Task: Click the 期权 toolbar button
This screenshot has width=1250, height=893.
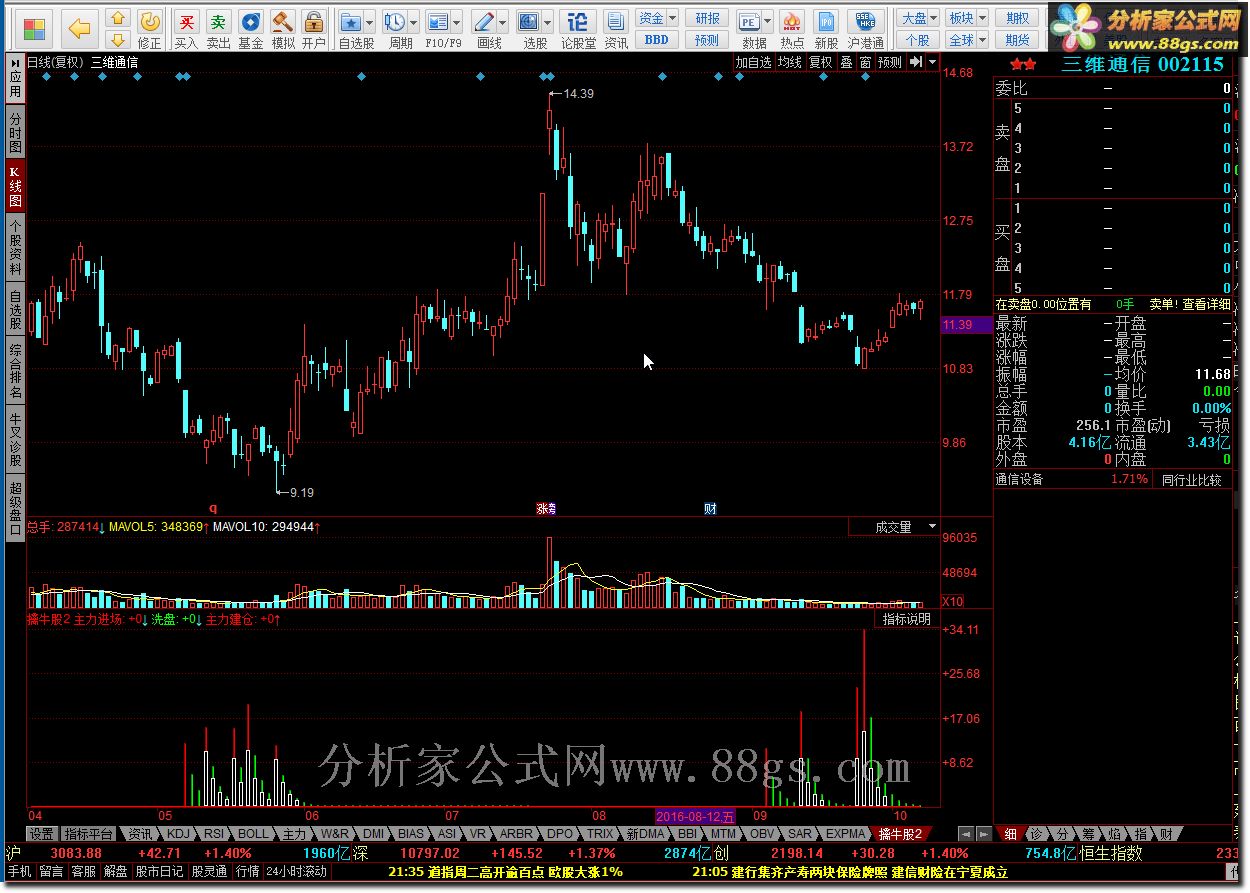Action: coord(1018,18)
